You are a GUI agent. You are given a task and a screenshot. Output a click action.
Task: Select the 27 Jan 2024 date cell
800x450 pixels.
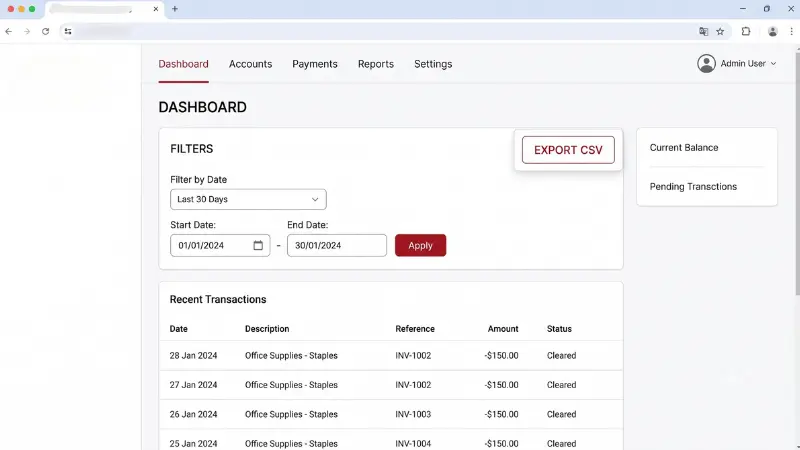click(193, 385)
